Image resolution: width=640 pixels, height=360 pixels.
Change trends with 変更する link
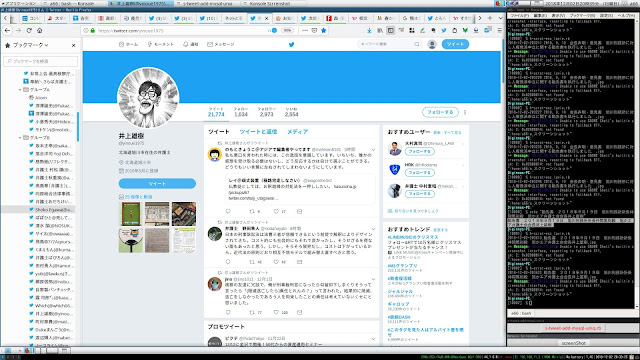(x=440, y=230)
